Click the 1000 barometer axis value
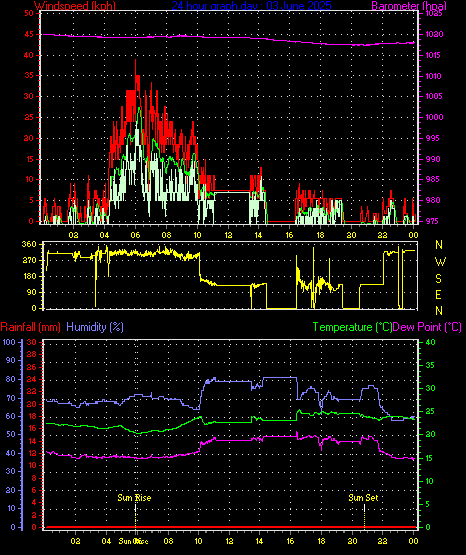The height and width of the screenshot is (555, 466). pos(434,117)
